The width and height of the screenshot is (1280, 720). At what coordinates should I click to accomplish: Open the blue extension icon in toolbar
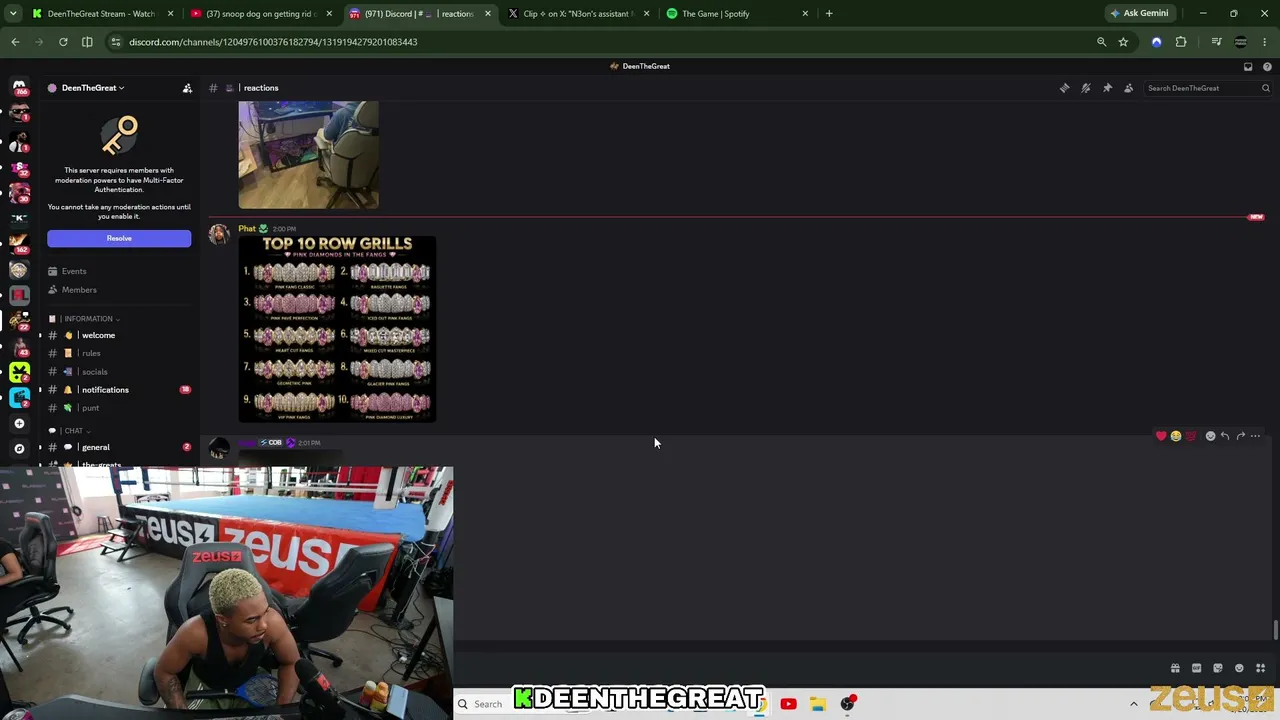(x=1157, y=42)
